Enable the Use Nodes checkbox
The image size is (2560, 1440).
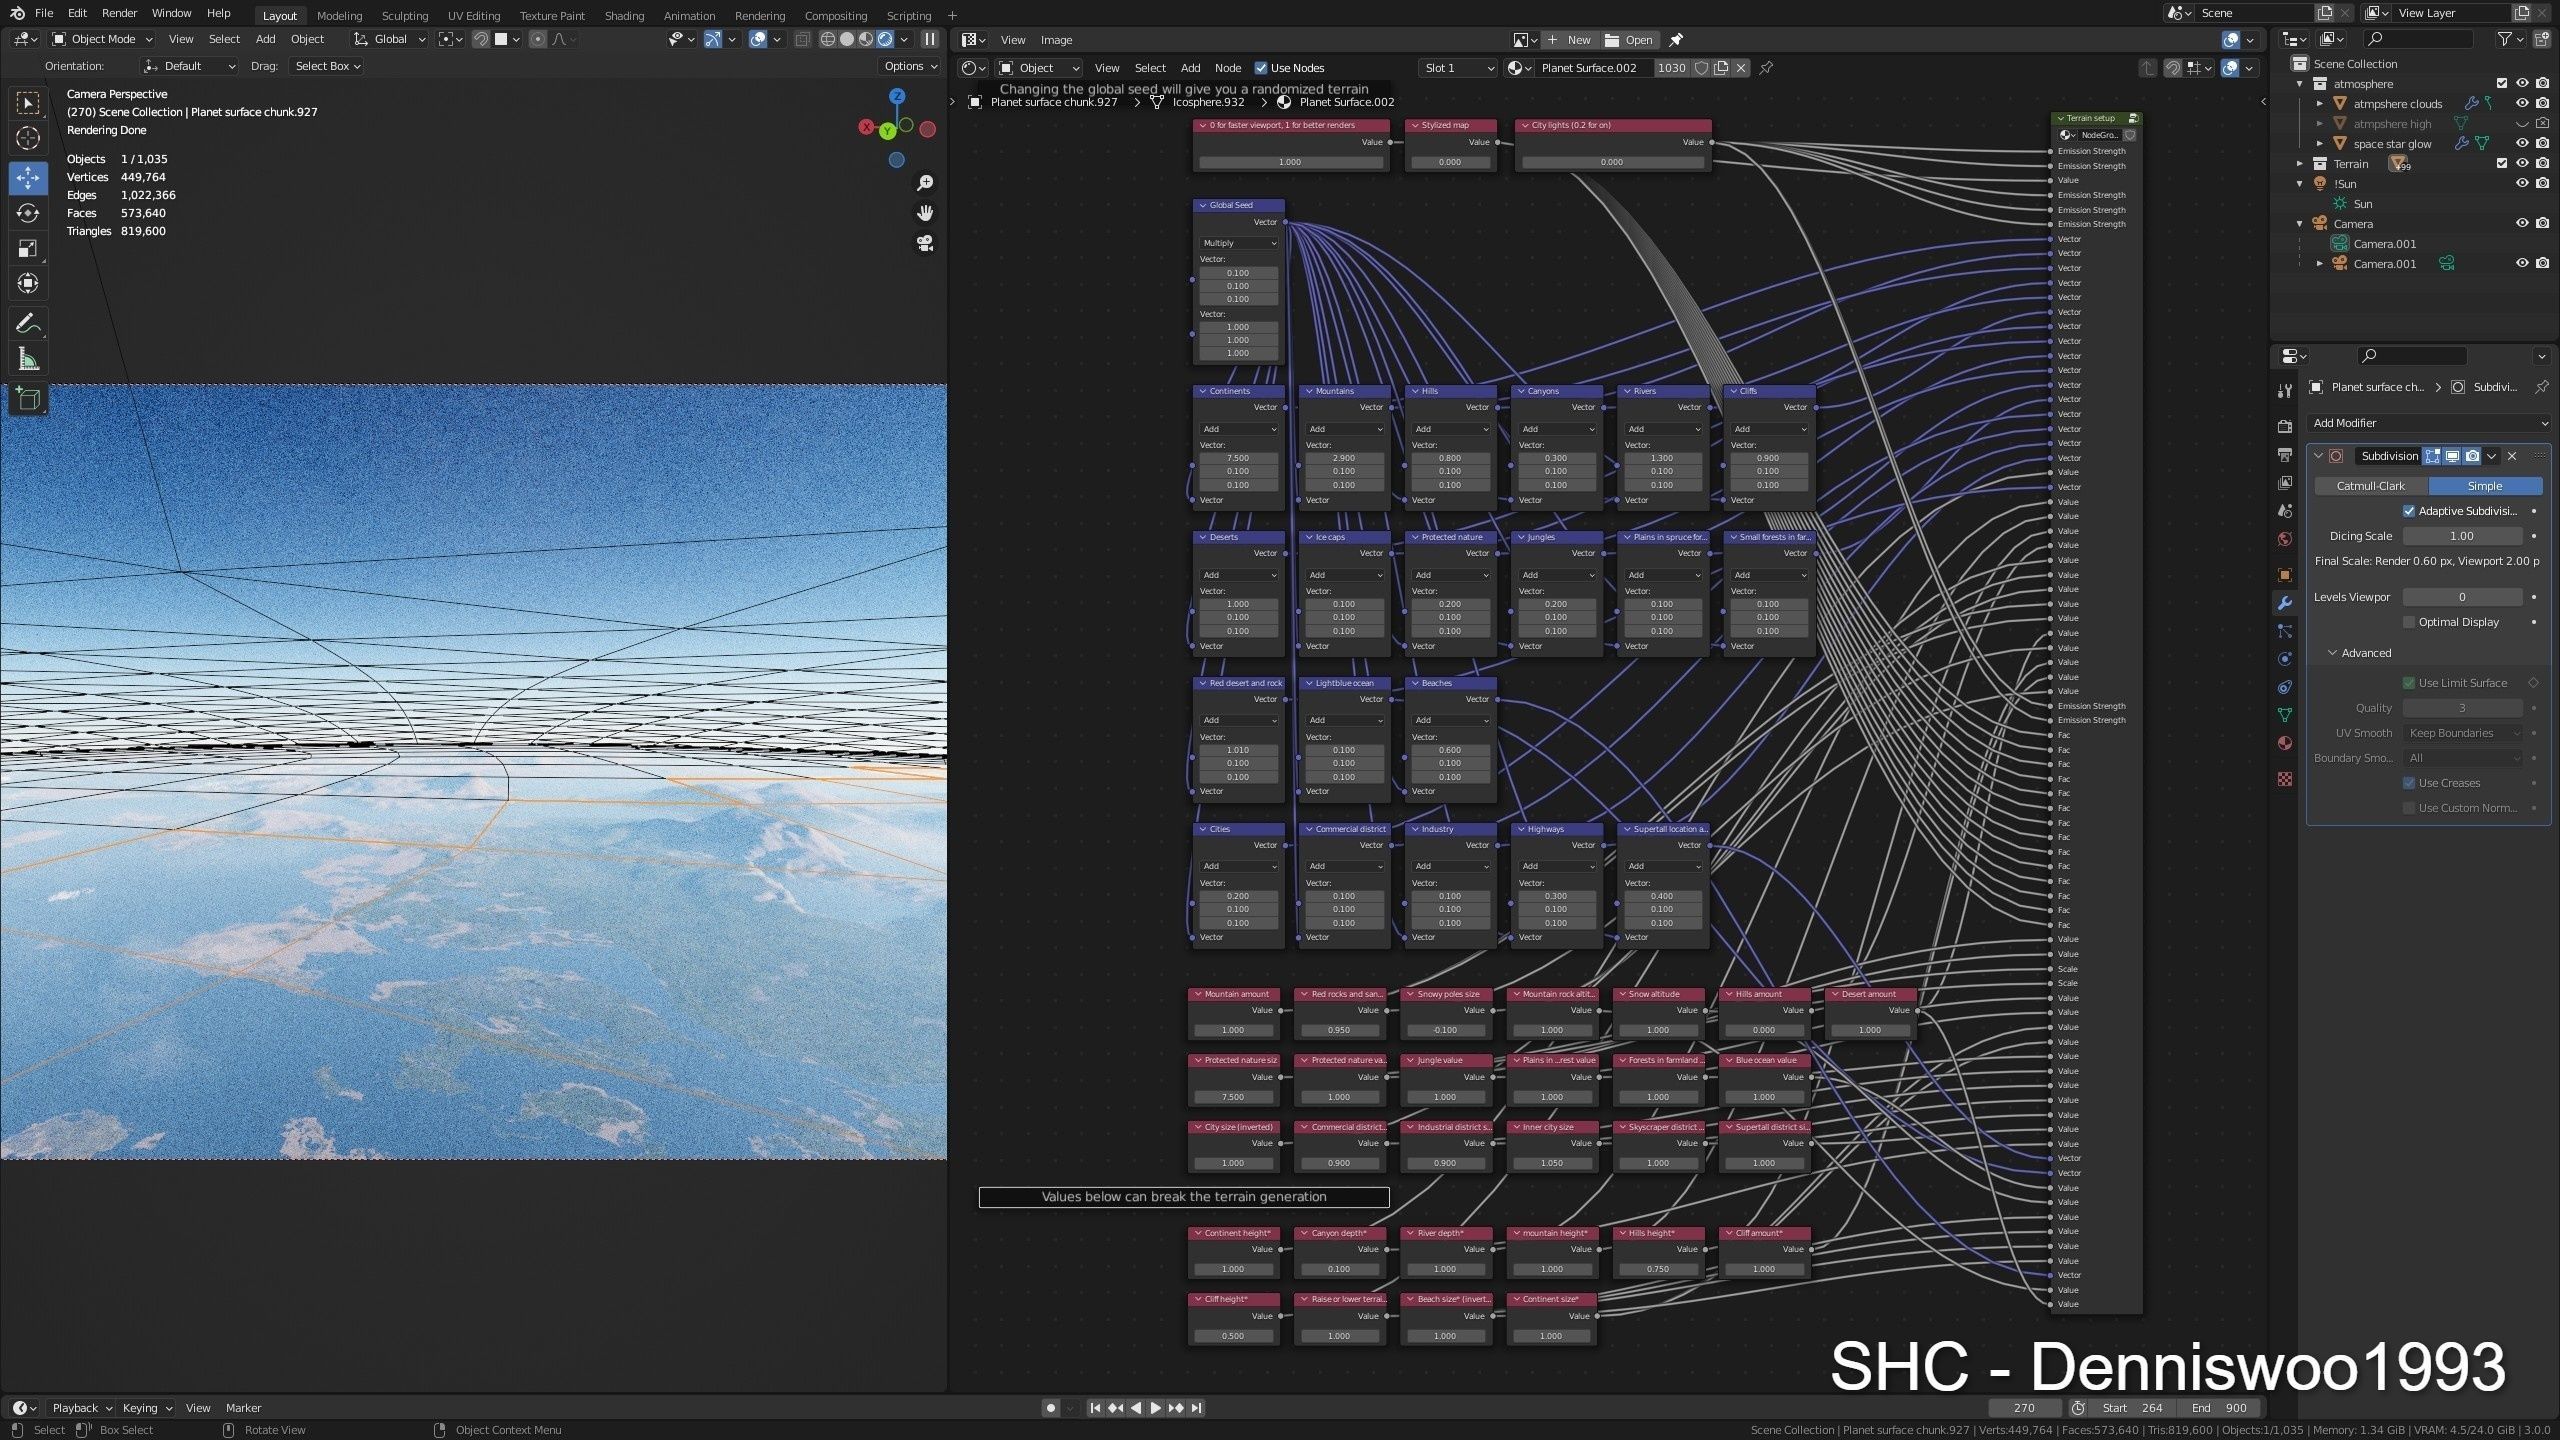pyautogui.click(x=1261, y=68)
